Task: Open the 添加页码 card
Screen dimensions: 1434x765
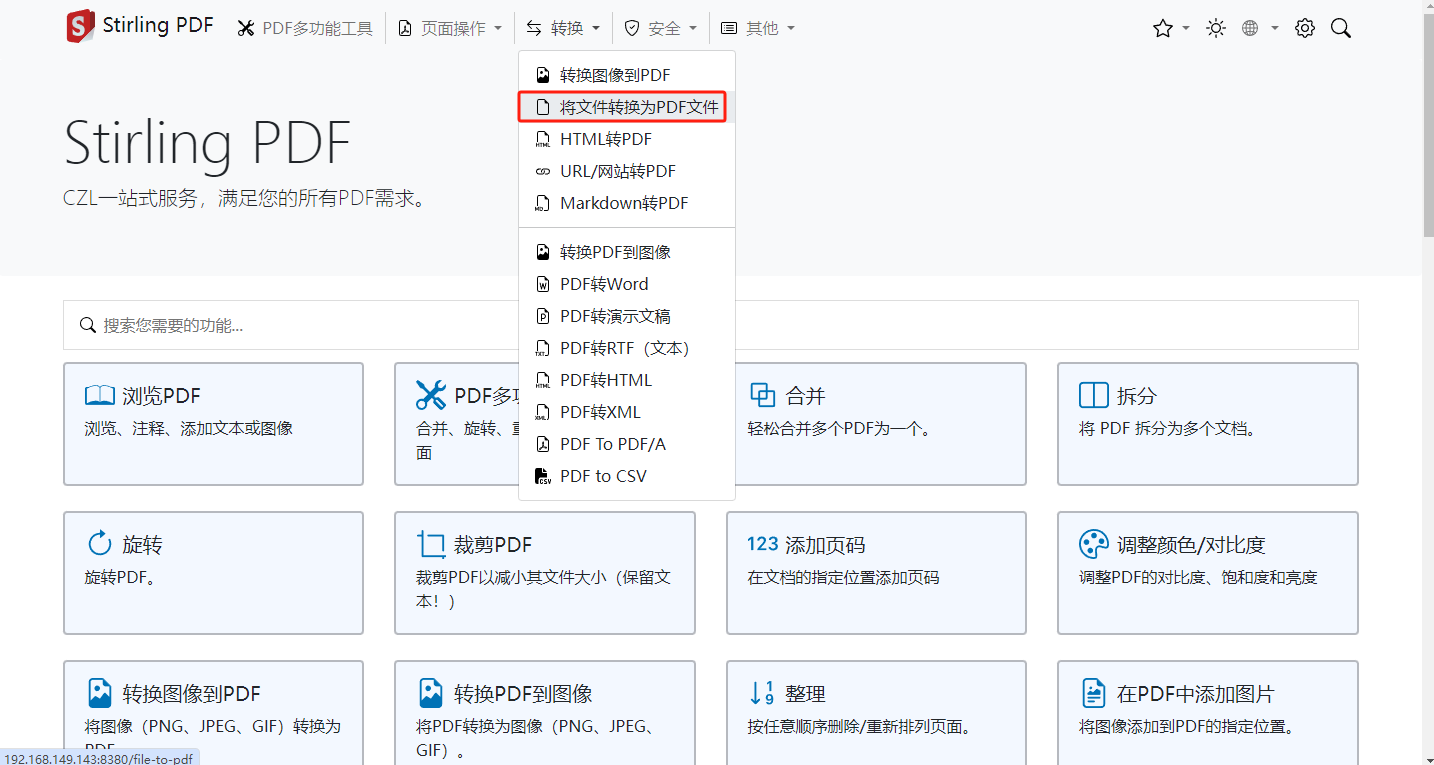Action: pos(876,573)
